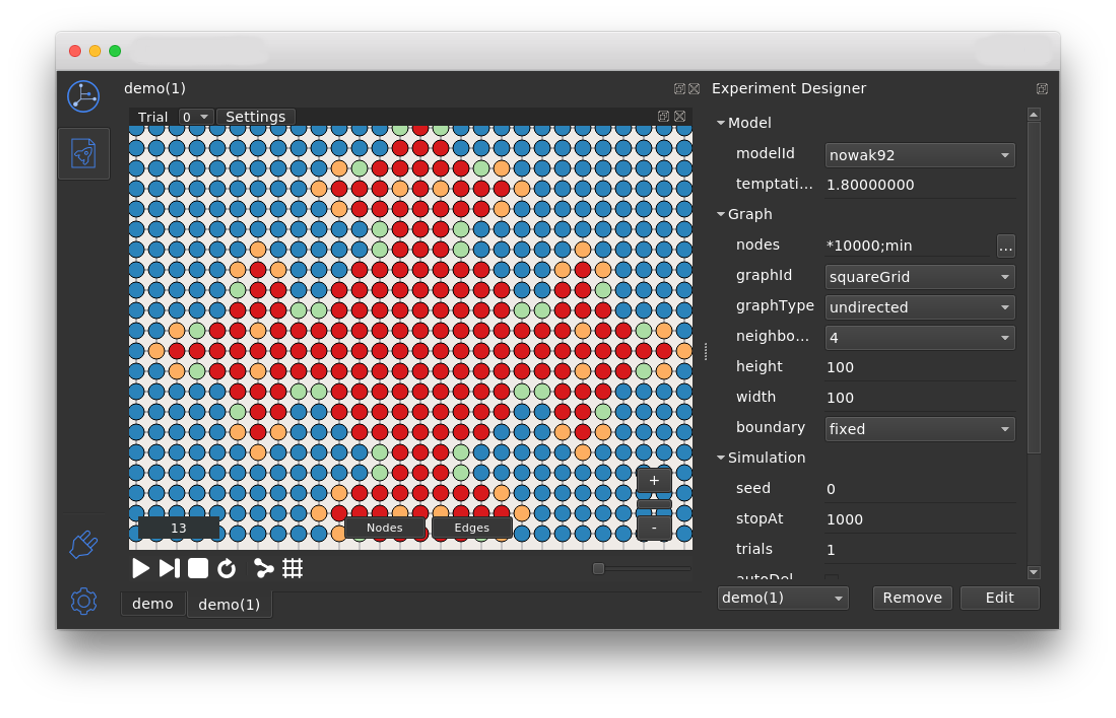Screen dimensions: 1116x718
Task: Click the stop simulation icon
Action: pos(198,569)
